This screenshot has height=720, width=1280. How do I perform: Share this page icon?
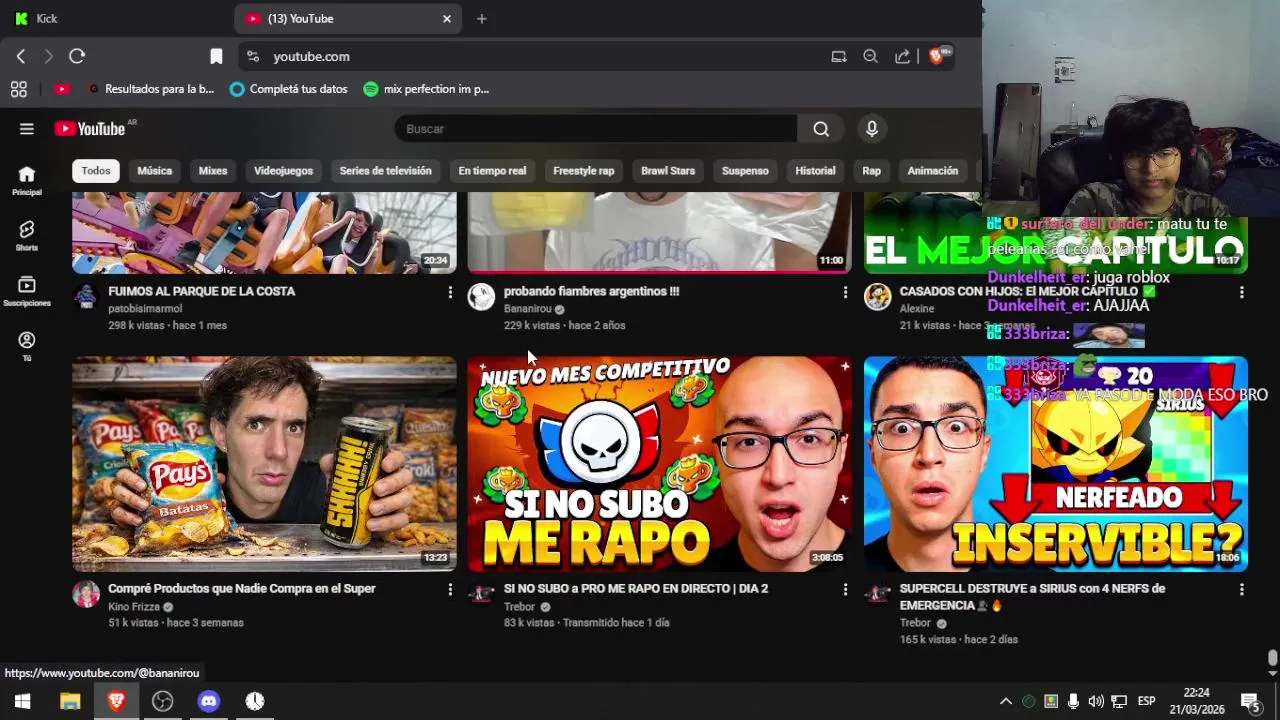902,56
